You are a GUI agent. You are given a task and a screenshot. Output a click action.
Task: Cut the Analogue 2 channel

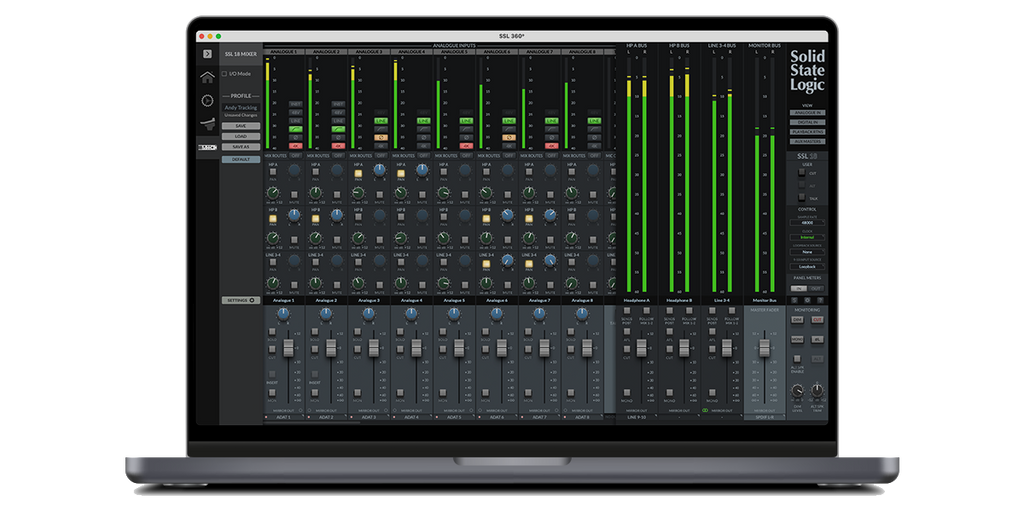pyautogui.click(x=315, y=349)
